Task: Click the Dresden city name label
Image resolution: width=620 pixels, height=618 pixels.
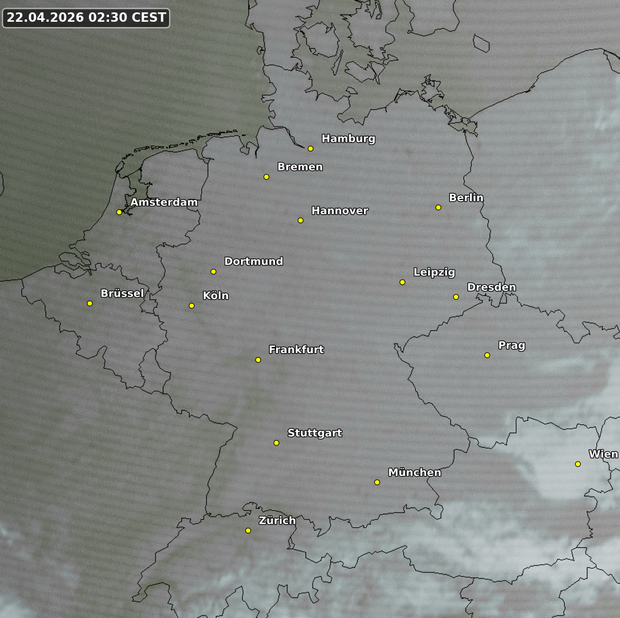Action: [x=491, y=288]
